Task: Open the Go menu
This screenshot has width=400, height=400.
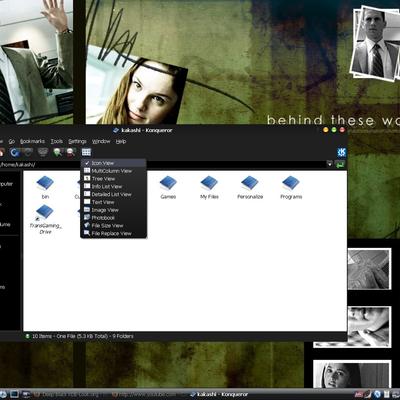Action: (x=12, y=141)
